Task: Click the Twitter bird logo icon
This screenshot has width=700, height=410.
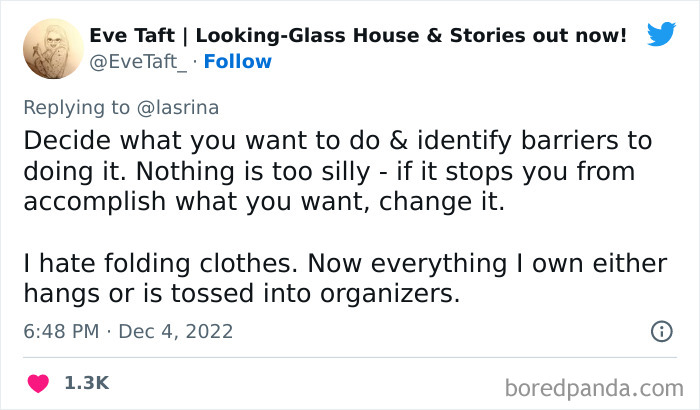Action: [x=661, y=34]
